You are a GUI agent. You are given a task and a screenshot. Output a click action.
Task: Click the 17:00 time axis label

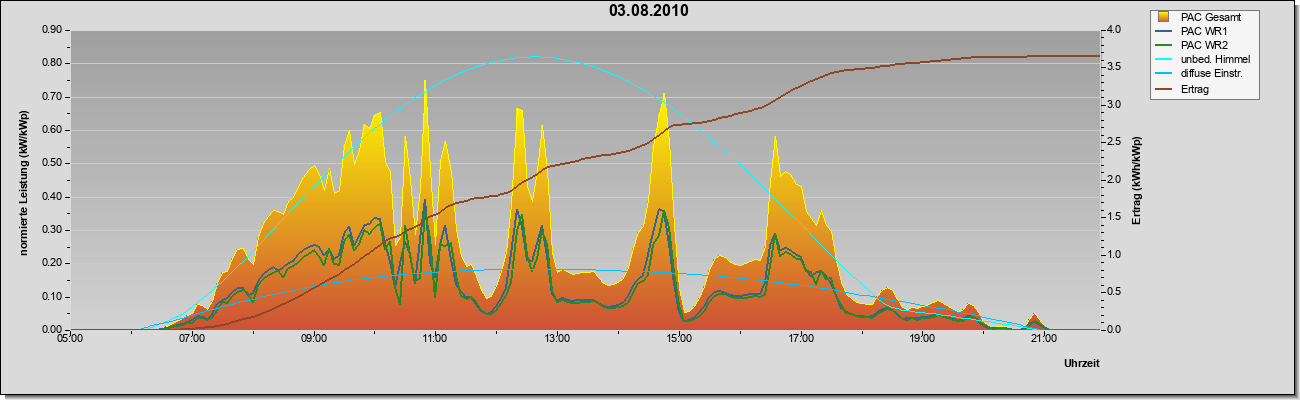tap(800, 339)
